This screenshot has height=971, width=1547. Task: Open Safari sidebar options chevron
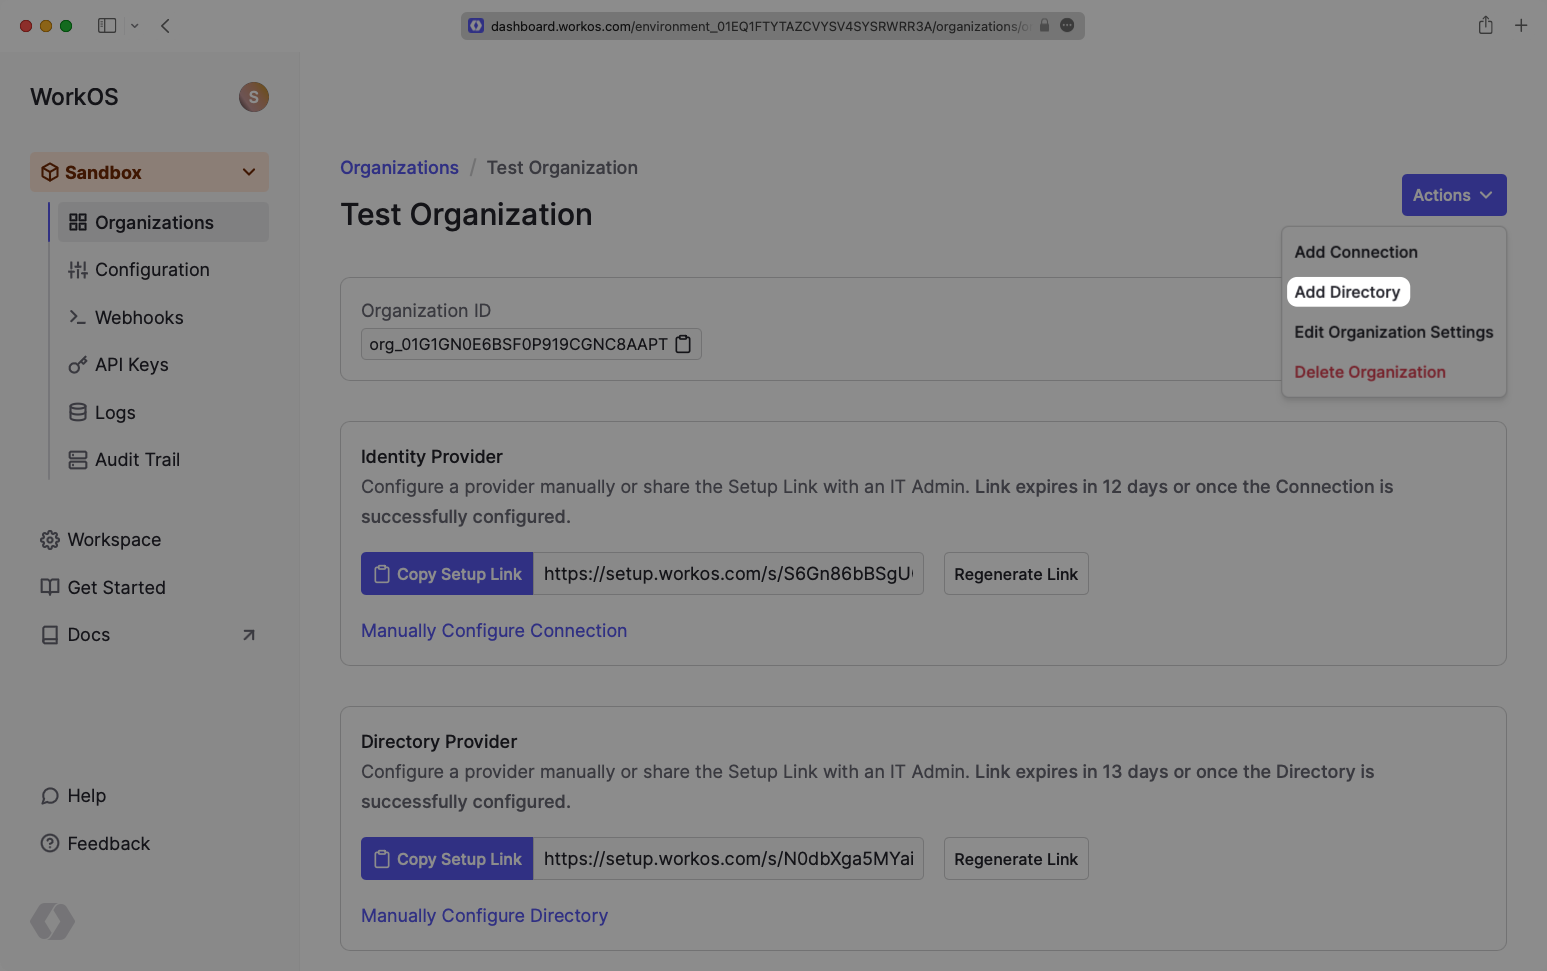pos(134,26)
